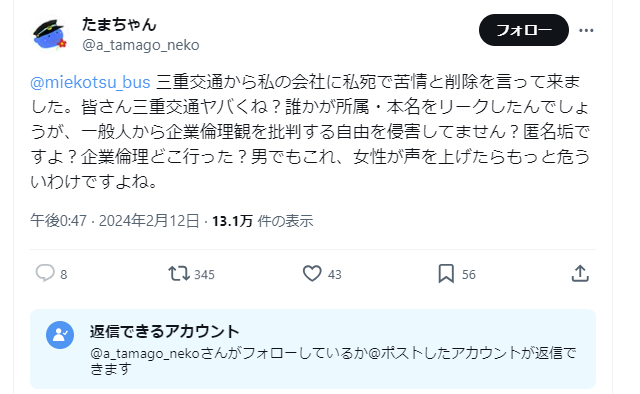This screenshot has height=394, width=640.
Task: Click the 返信できるアカウント heading
Action: click(x=164, y=332)
